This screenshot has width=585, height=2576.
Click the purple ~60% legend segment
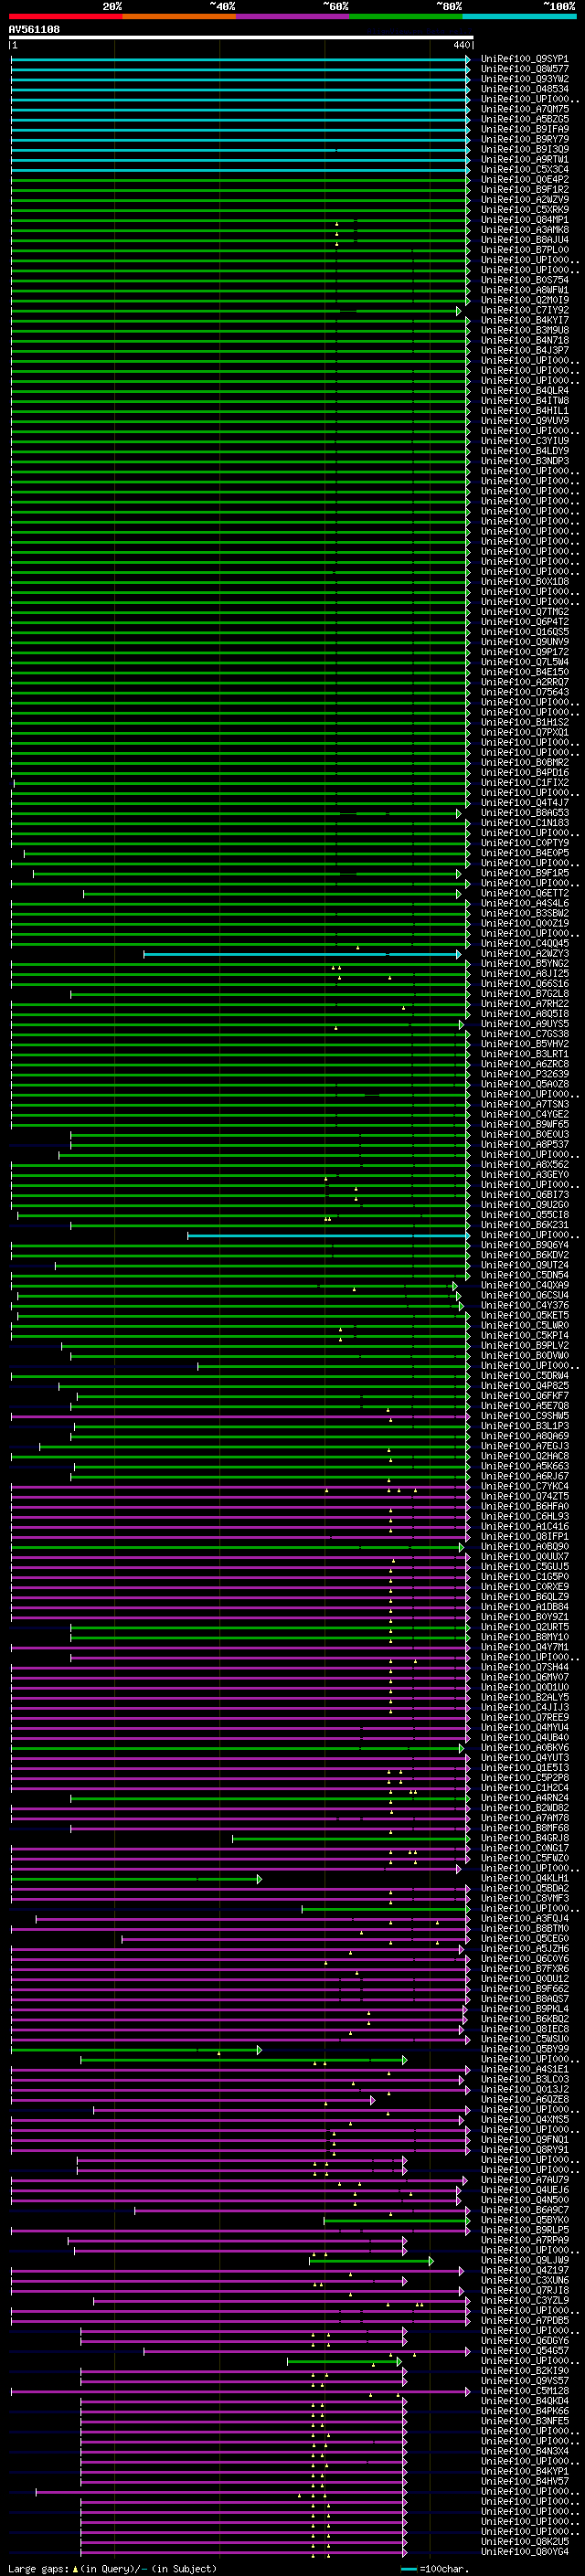click(292, 16)
